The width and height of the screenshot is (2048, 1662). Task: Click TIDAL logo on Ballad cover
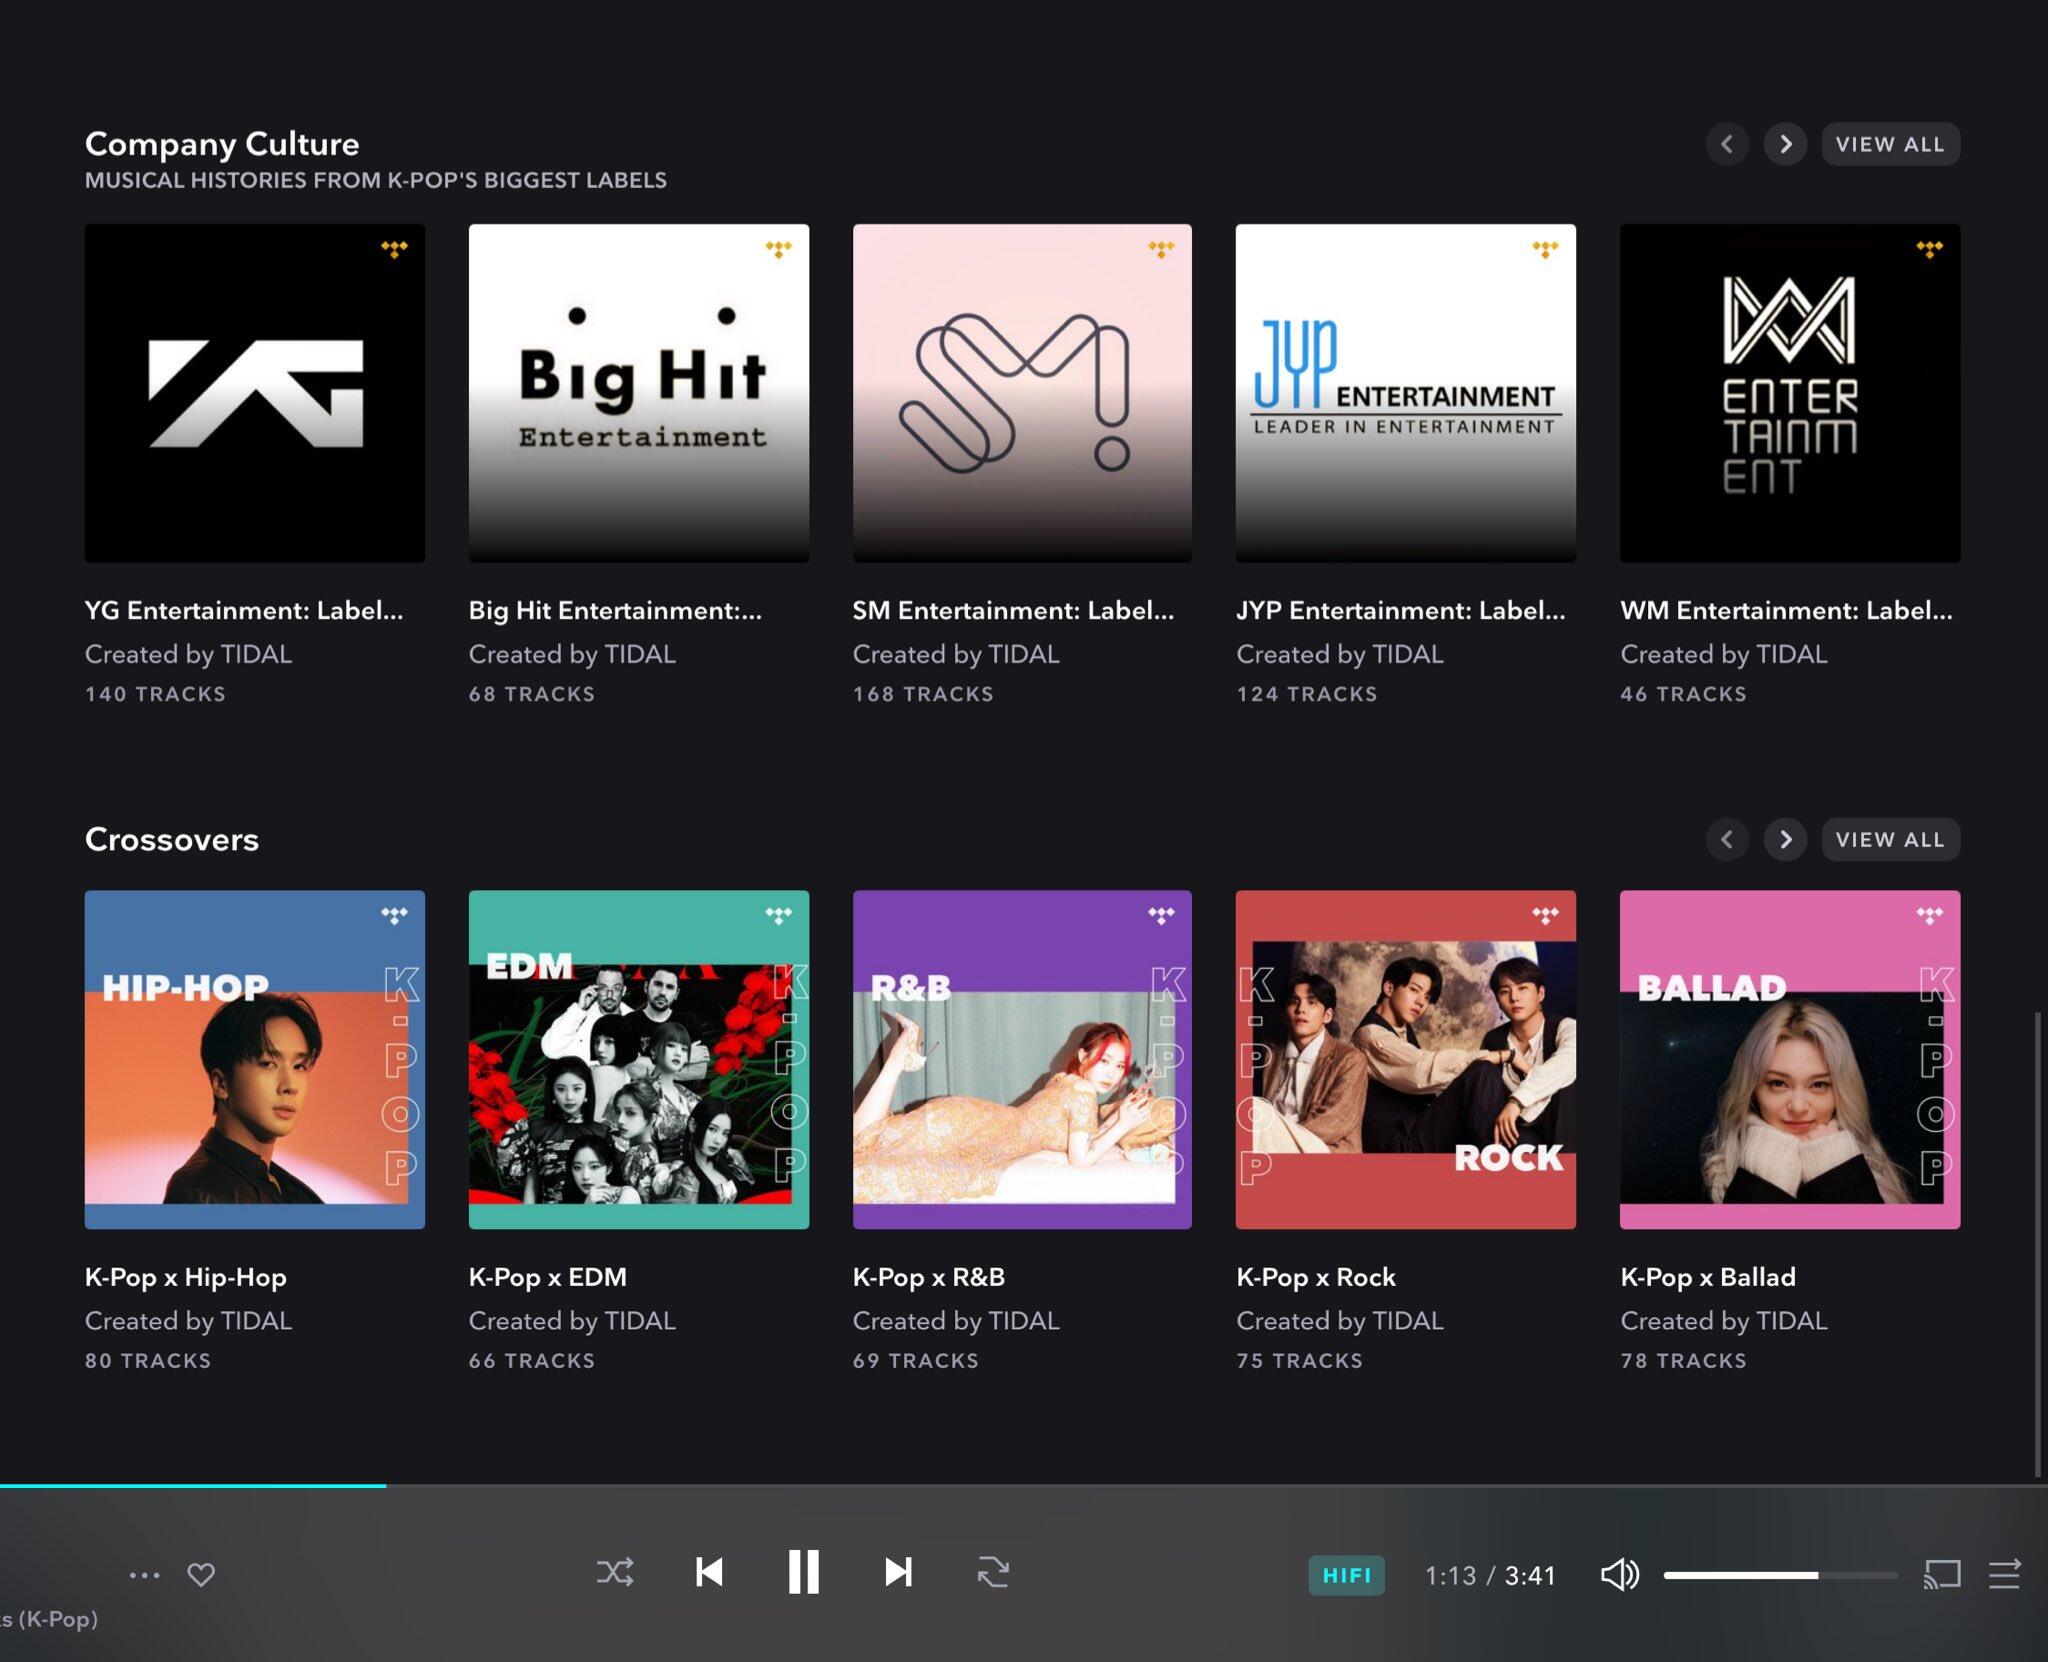click(1929, 915)
